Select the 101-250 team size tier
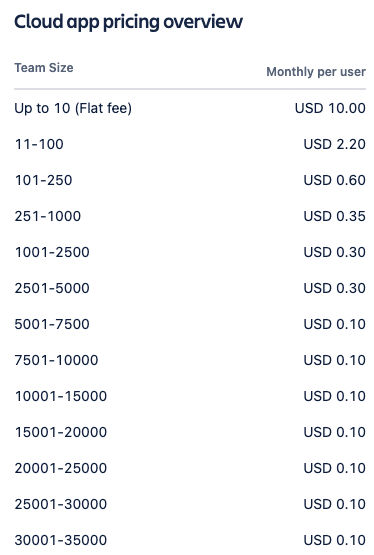Screen dimensions: 374x555 pos(190,180)
